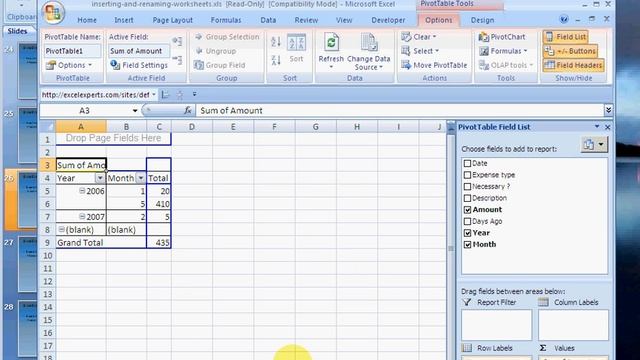Open the Review ribbon tab
The height and width of the screenshot is (360, 640).
tap(306, 20)
